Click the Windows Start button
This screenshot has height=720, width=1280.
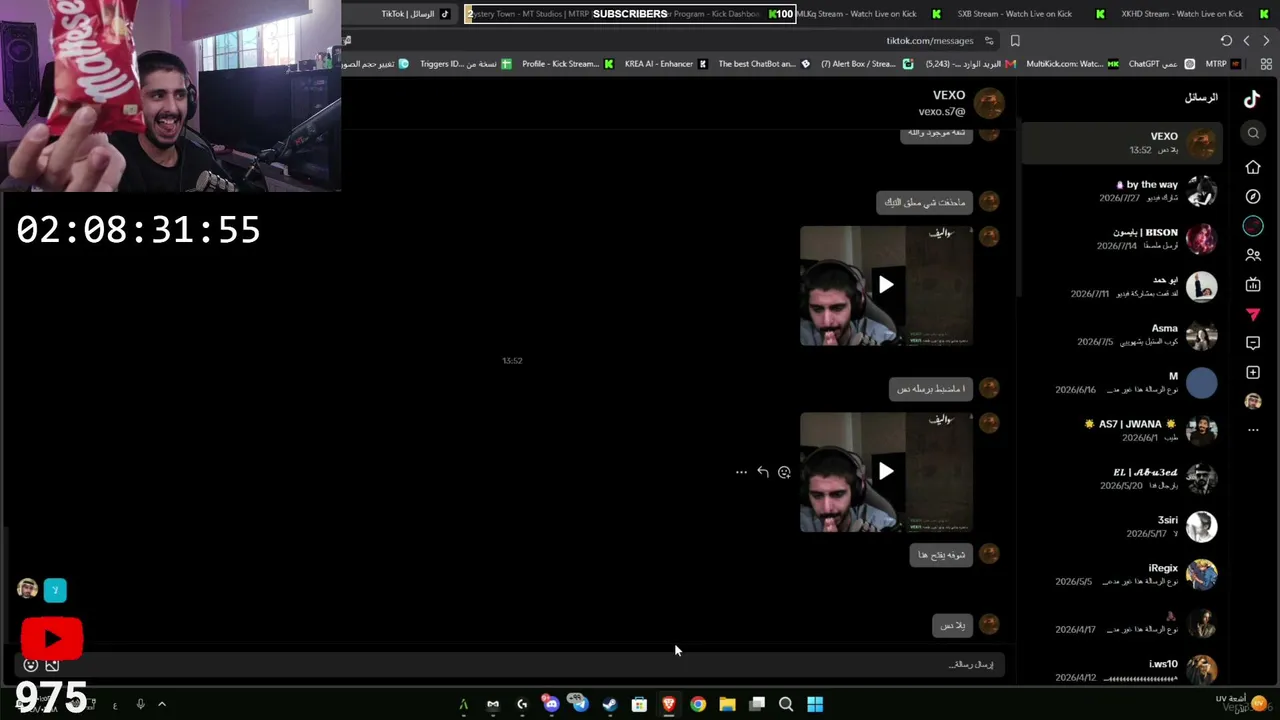click(815, 704)
